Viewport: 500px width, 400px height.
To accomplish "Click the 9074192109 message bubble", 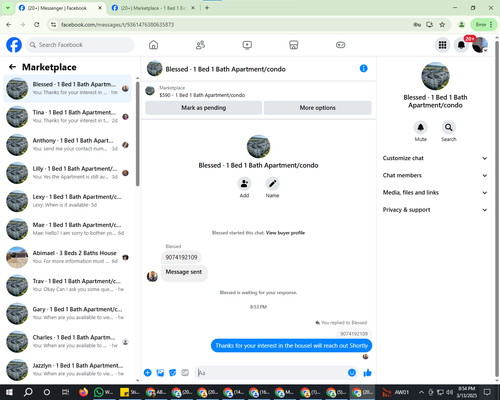I will click(181, 257).
